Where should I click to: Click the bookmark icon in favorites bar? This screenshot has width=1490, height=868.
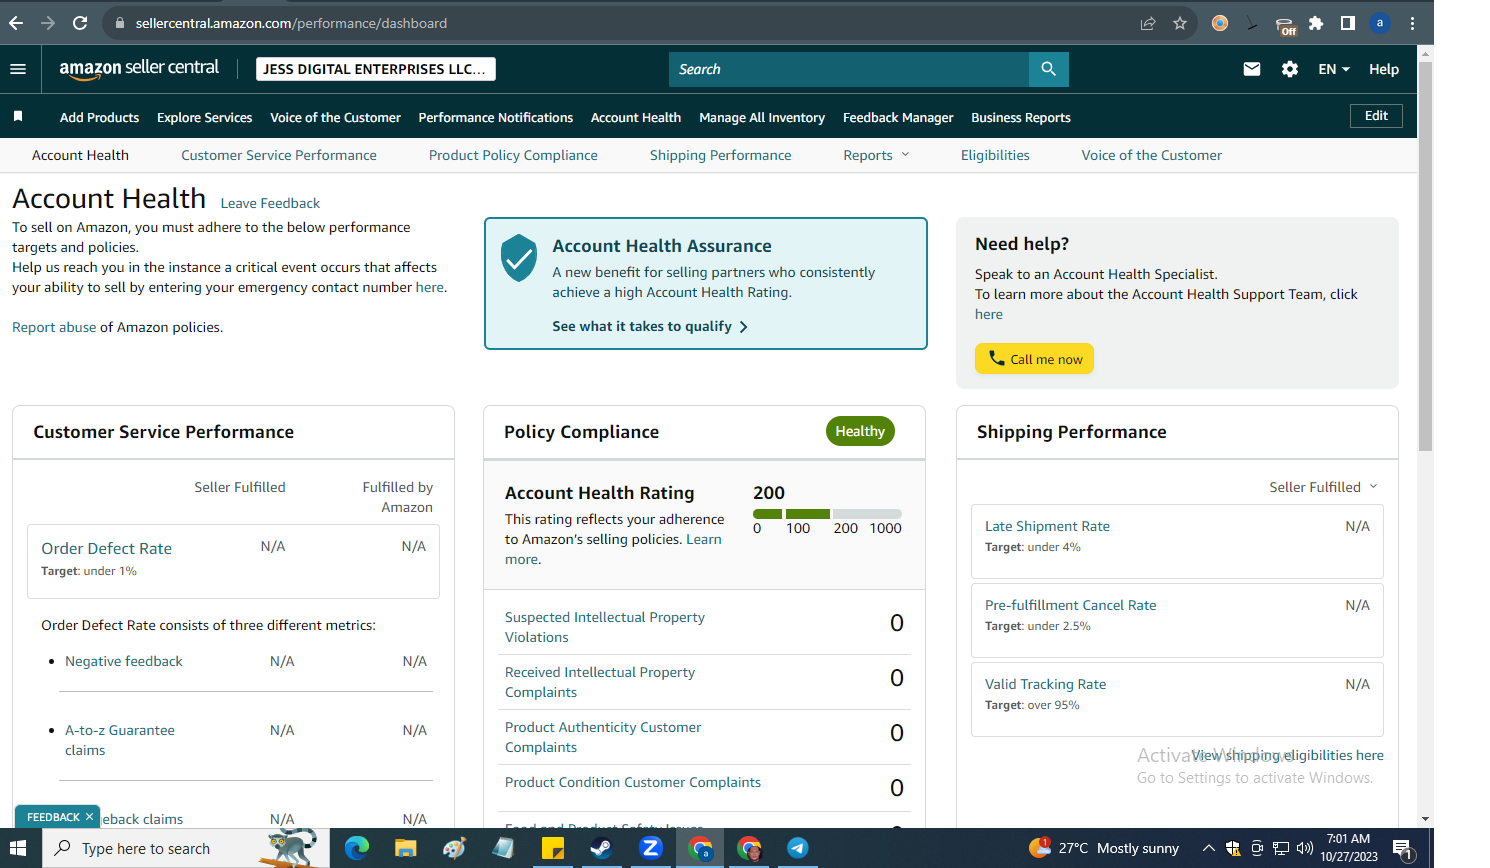point(18,117)
